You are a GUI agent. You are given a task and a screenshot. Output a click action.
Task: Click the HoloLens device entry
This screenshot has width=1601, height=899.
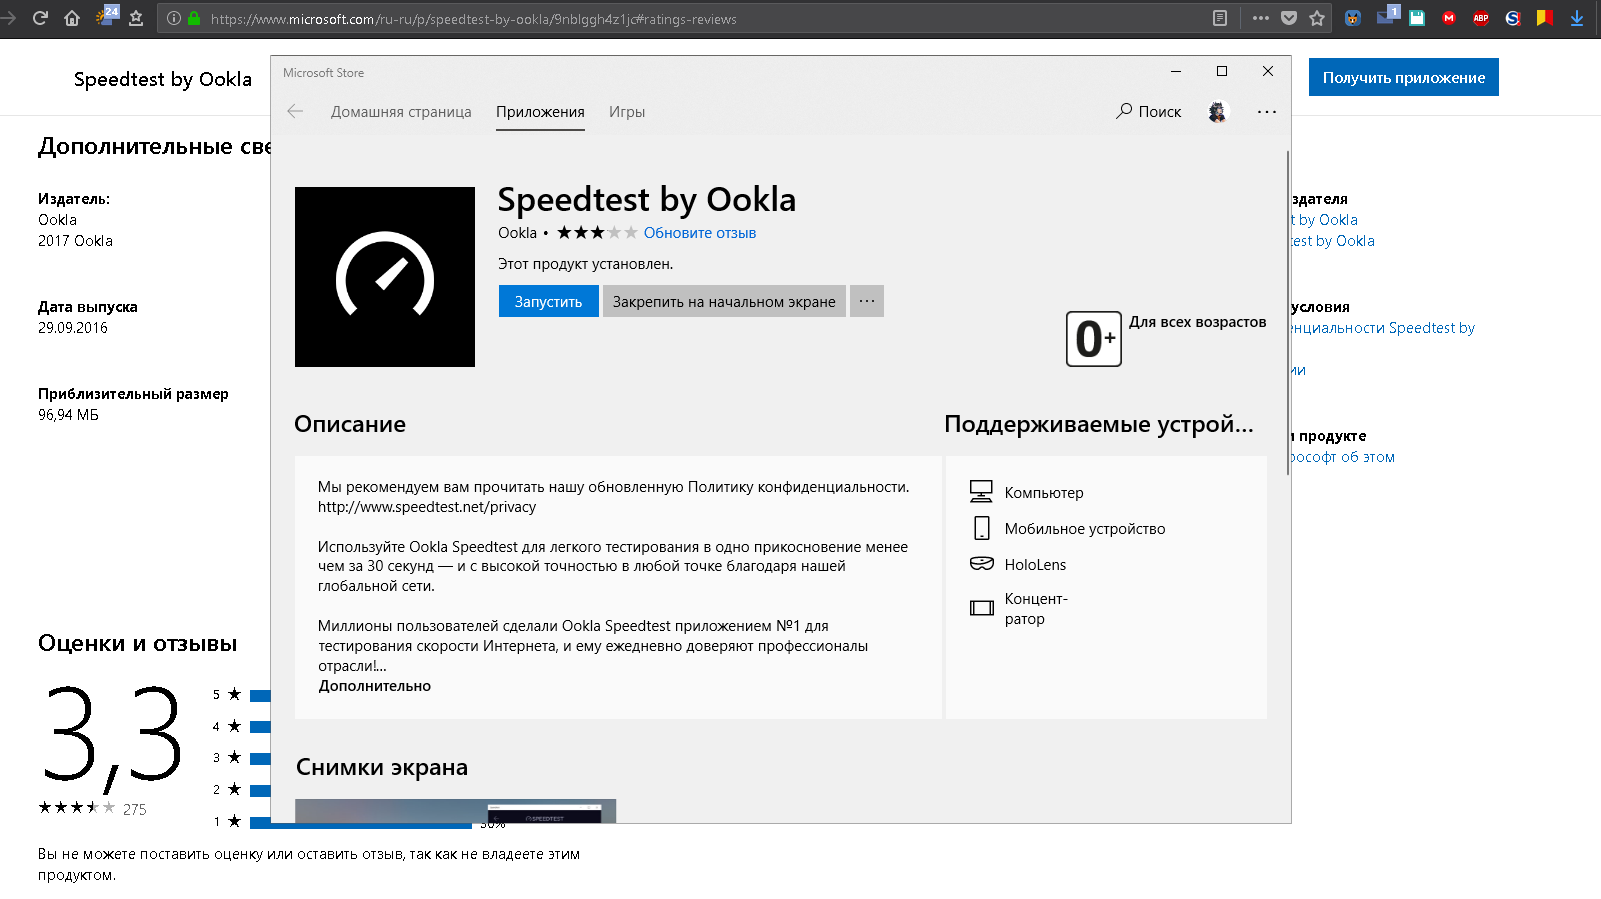coord(1018,564)
